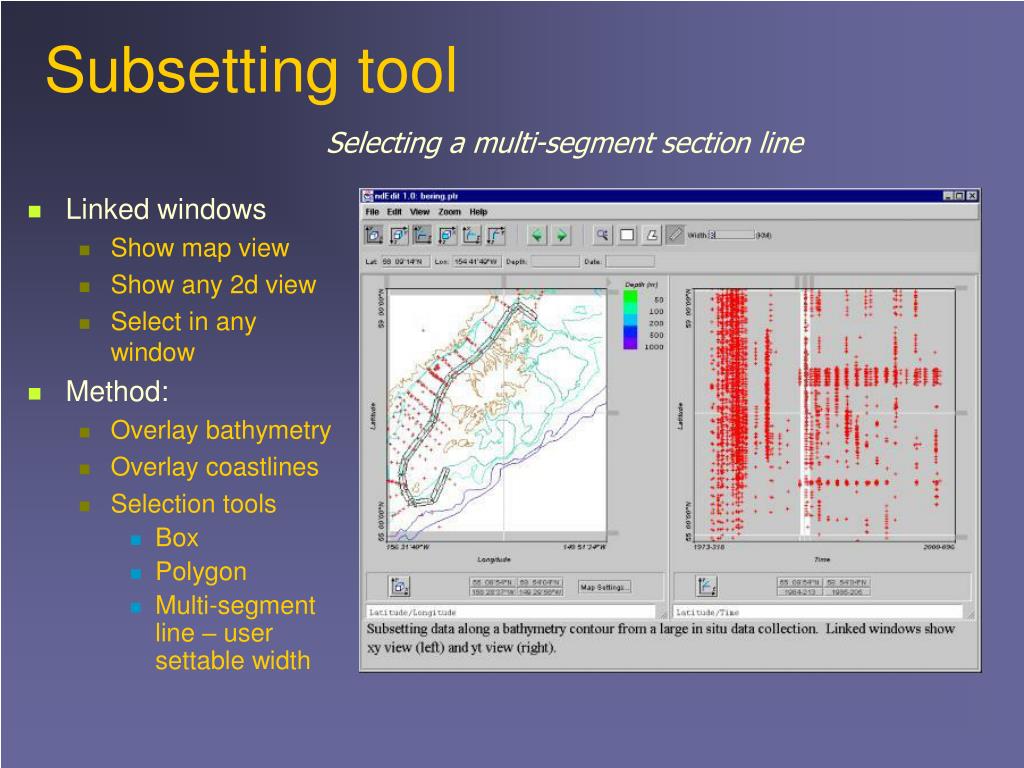Click the second axis-view icon in the toolbar
Image resolution: width=1024 pixels, height=768 pixels.
tap(398, 235)
